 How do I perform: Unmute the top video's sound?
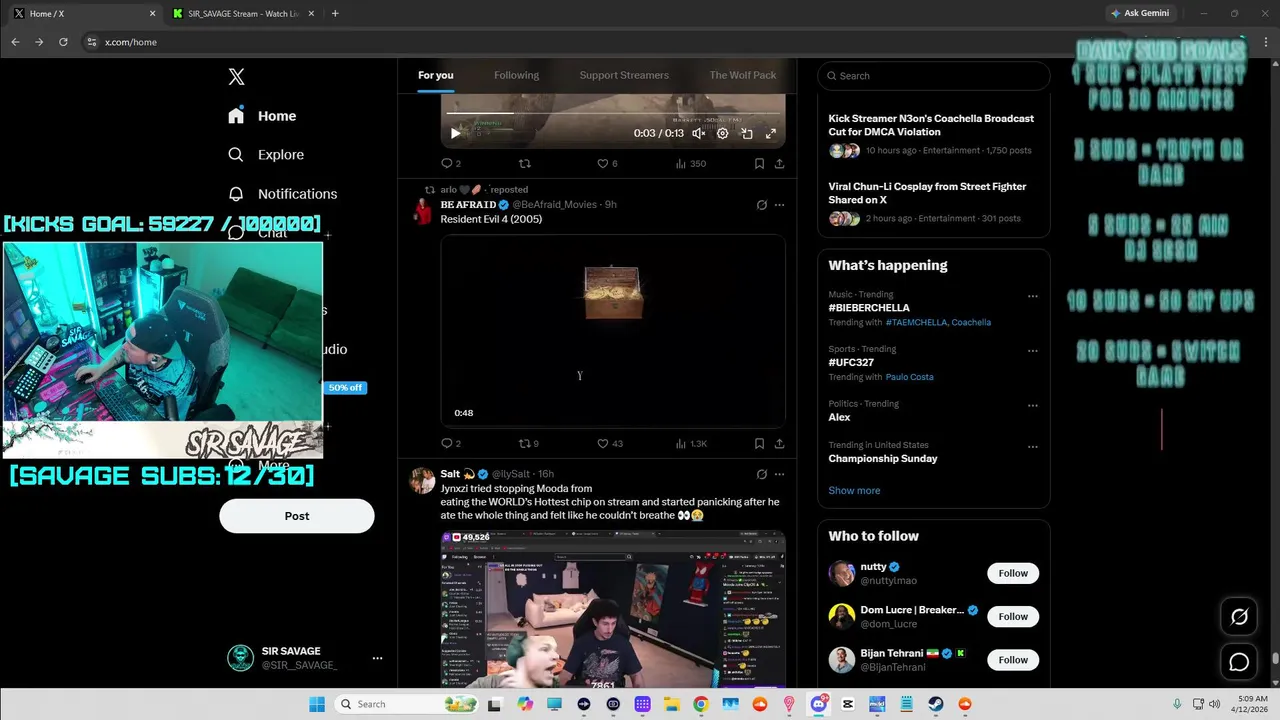pos(699,133)
